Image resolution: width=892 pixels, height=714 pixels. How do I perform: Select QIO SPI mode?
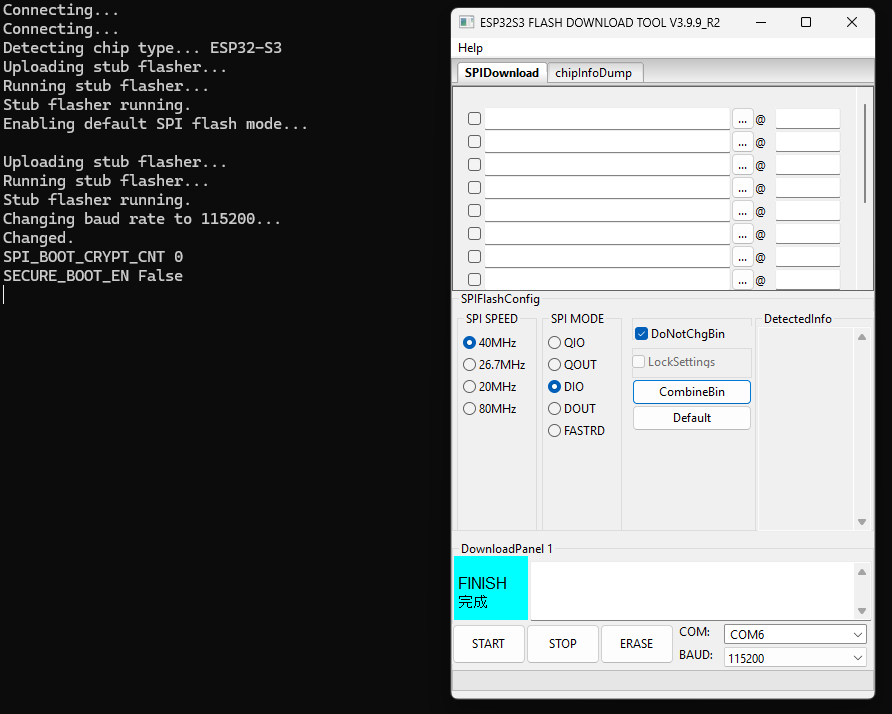point(566,342)
